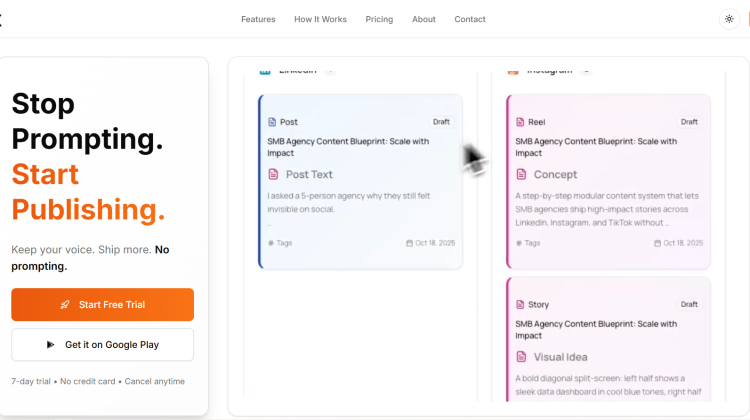The width and height of the screenshot is (750, 420).
Task: Click the 'A step-by-step modular content system' text
Action: click(x=607, y=209)
